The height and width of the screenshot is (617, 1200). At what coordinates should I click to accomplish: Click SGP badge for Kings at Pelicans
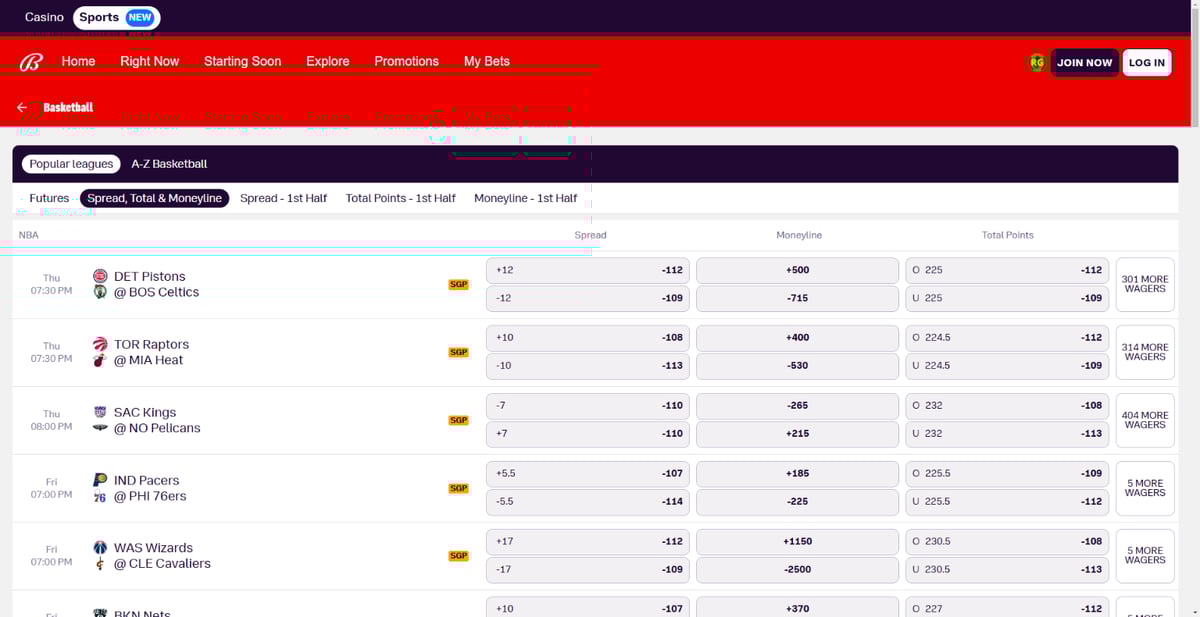458,420
